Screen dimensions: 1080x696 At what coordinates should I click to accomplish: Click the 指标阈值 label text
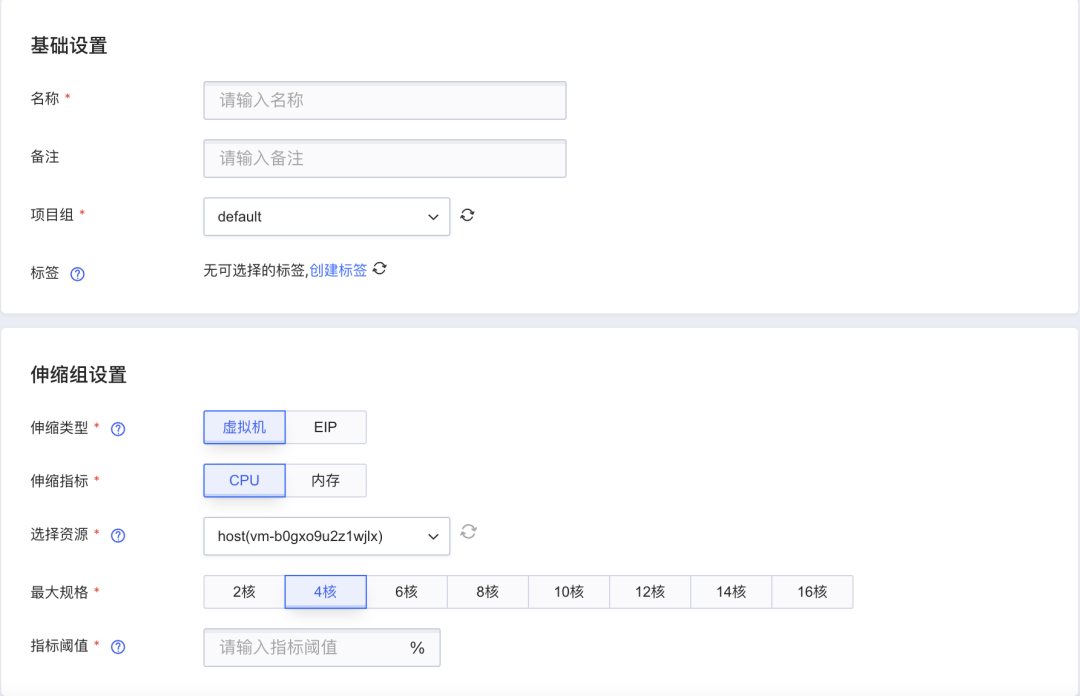click(x=59, y=646)
